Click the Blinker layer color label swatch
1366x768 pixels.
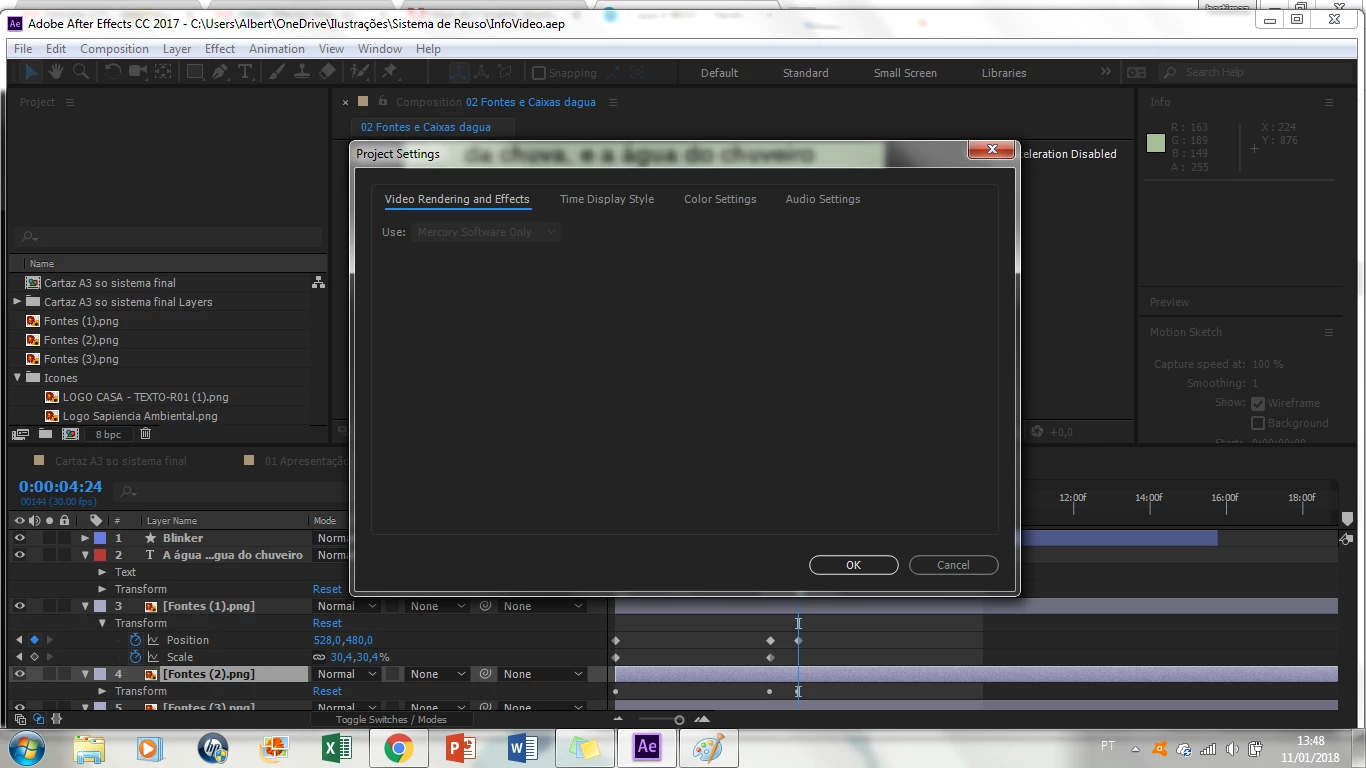coord(100,538)
